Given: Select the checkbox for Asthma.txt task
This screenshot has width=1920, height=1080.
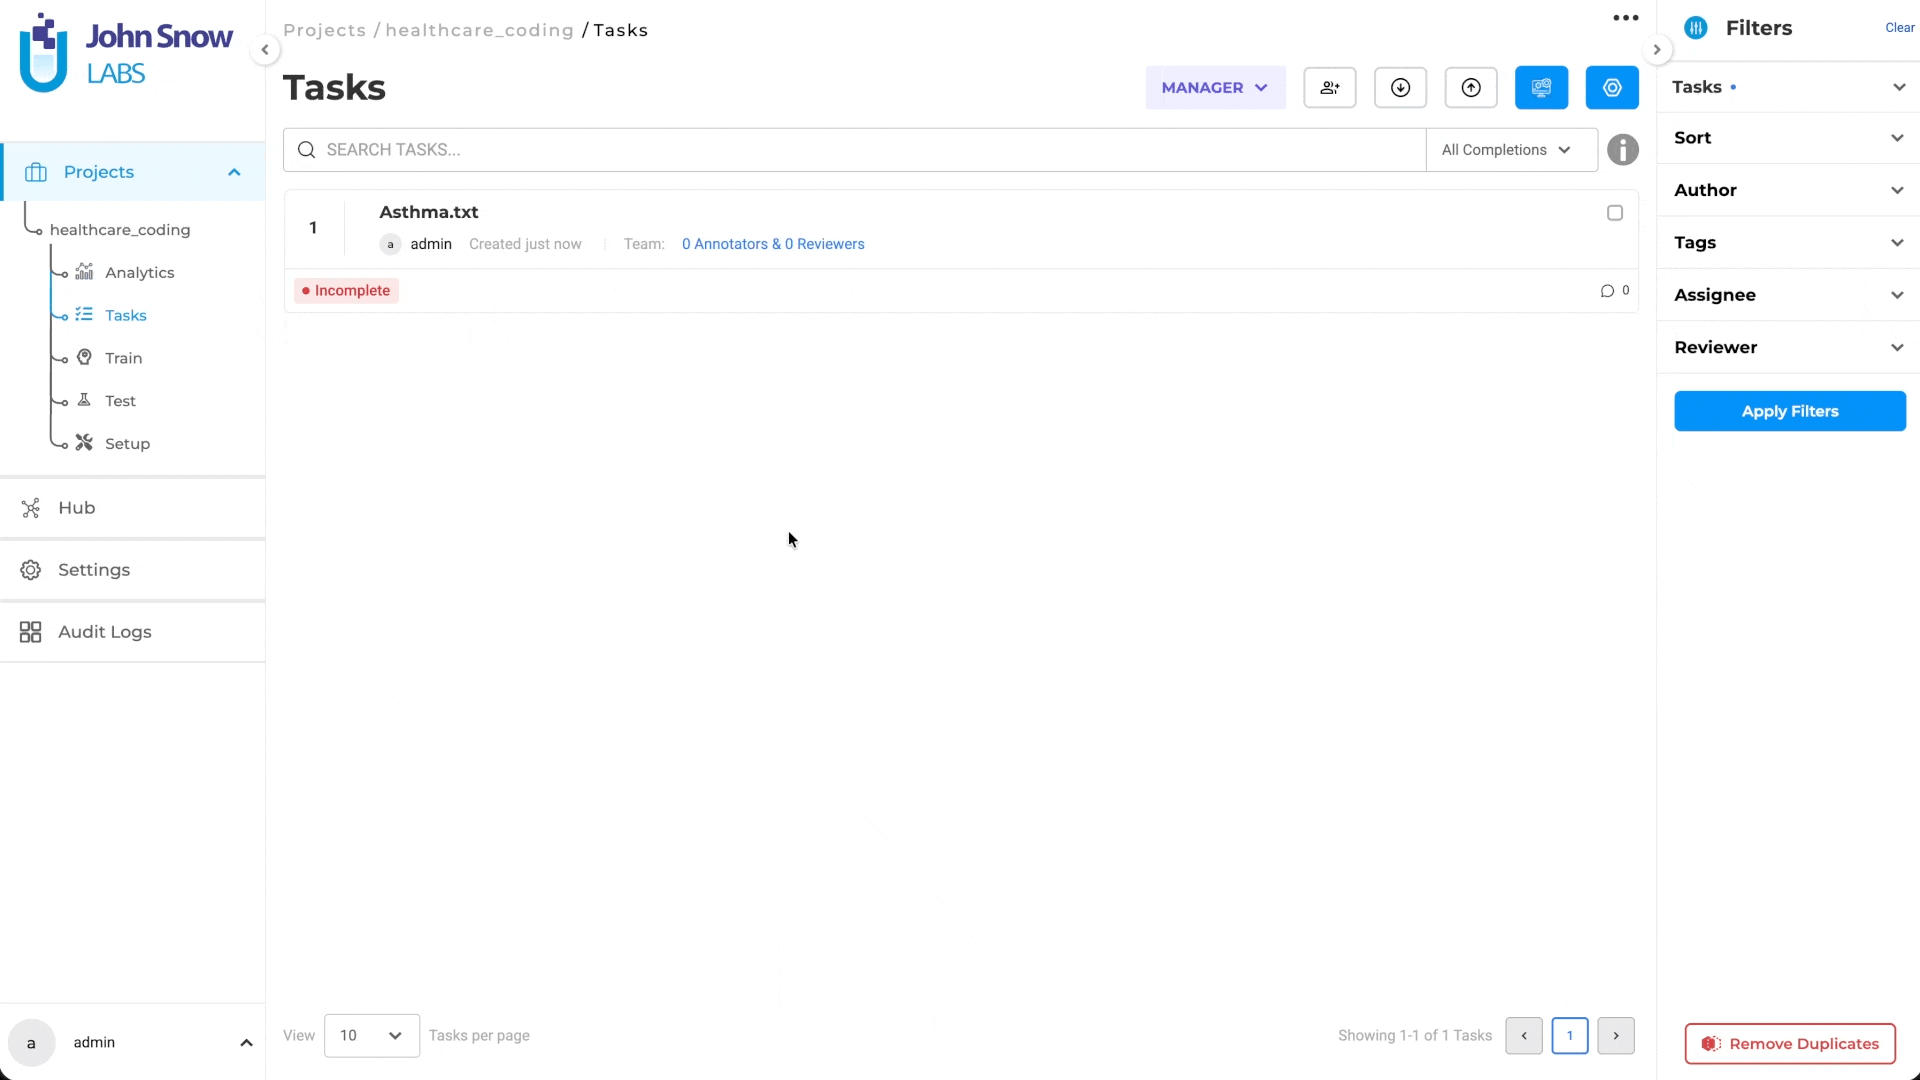Looking at the screenshot, I should pos(1614,212).
